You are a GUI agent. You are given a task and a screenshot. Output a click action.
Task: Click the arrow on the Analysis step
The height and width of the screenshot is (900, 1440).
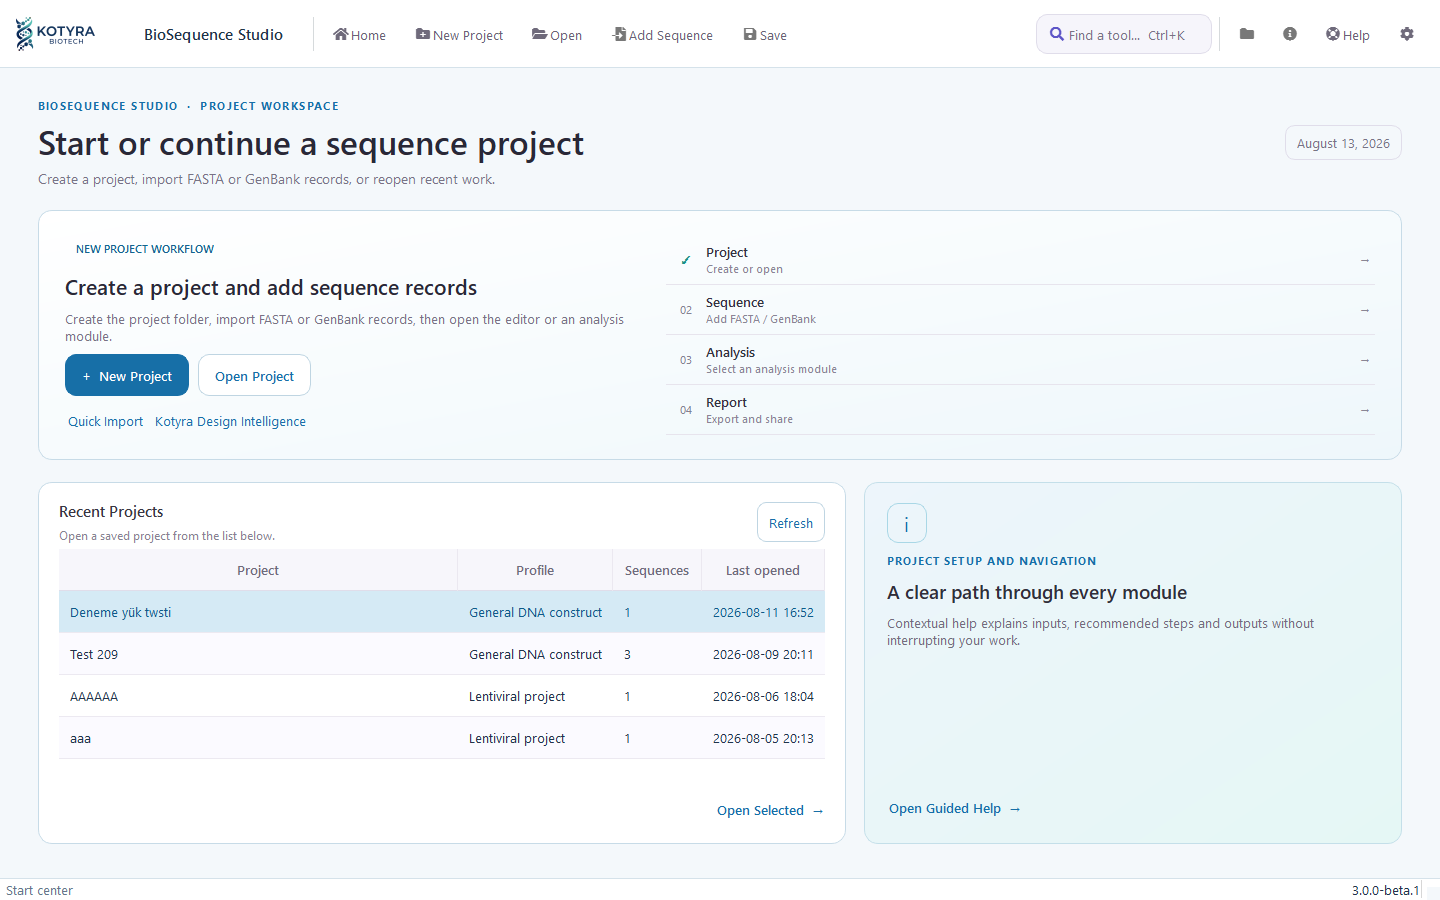point(1365,360)
